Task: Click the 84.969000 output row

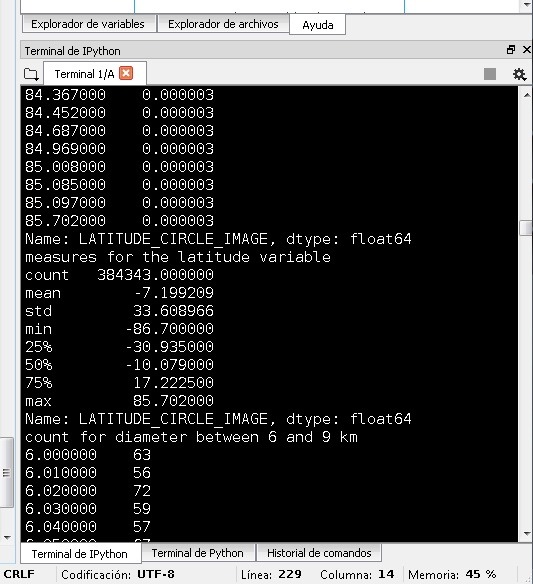Action: 119,149
